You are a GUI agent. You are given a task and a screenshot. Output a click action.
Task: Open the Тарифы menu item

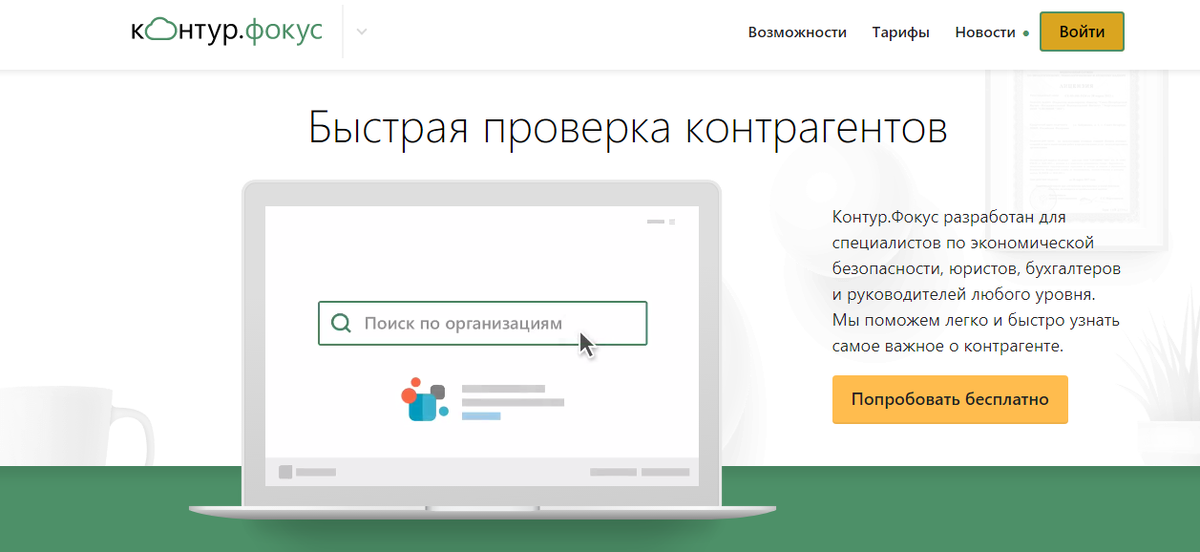point(901,32)
